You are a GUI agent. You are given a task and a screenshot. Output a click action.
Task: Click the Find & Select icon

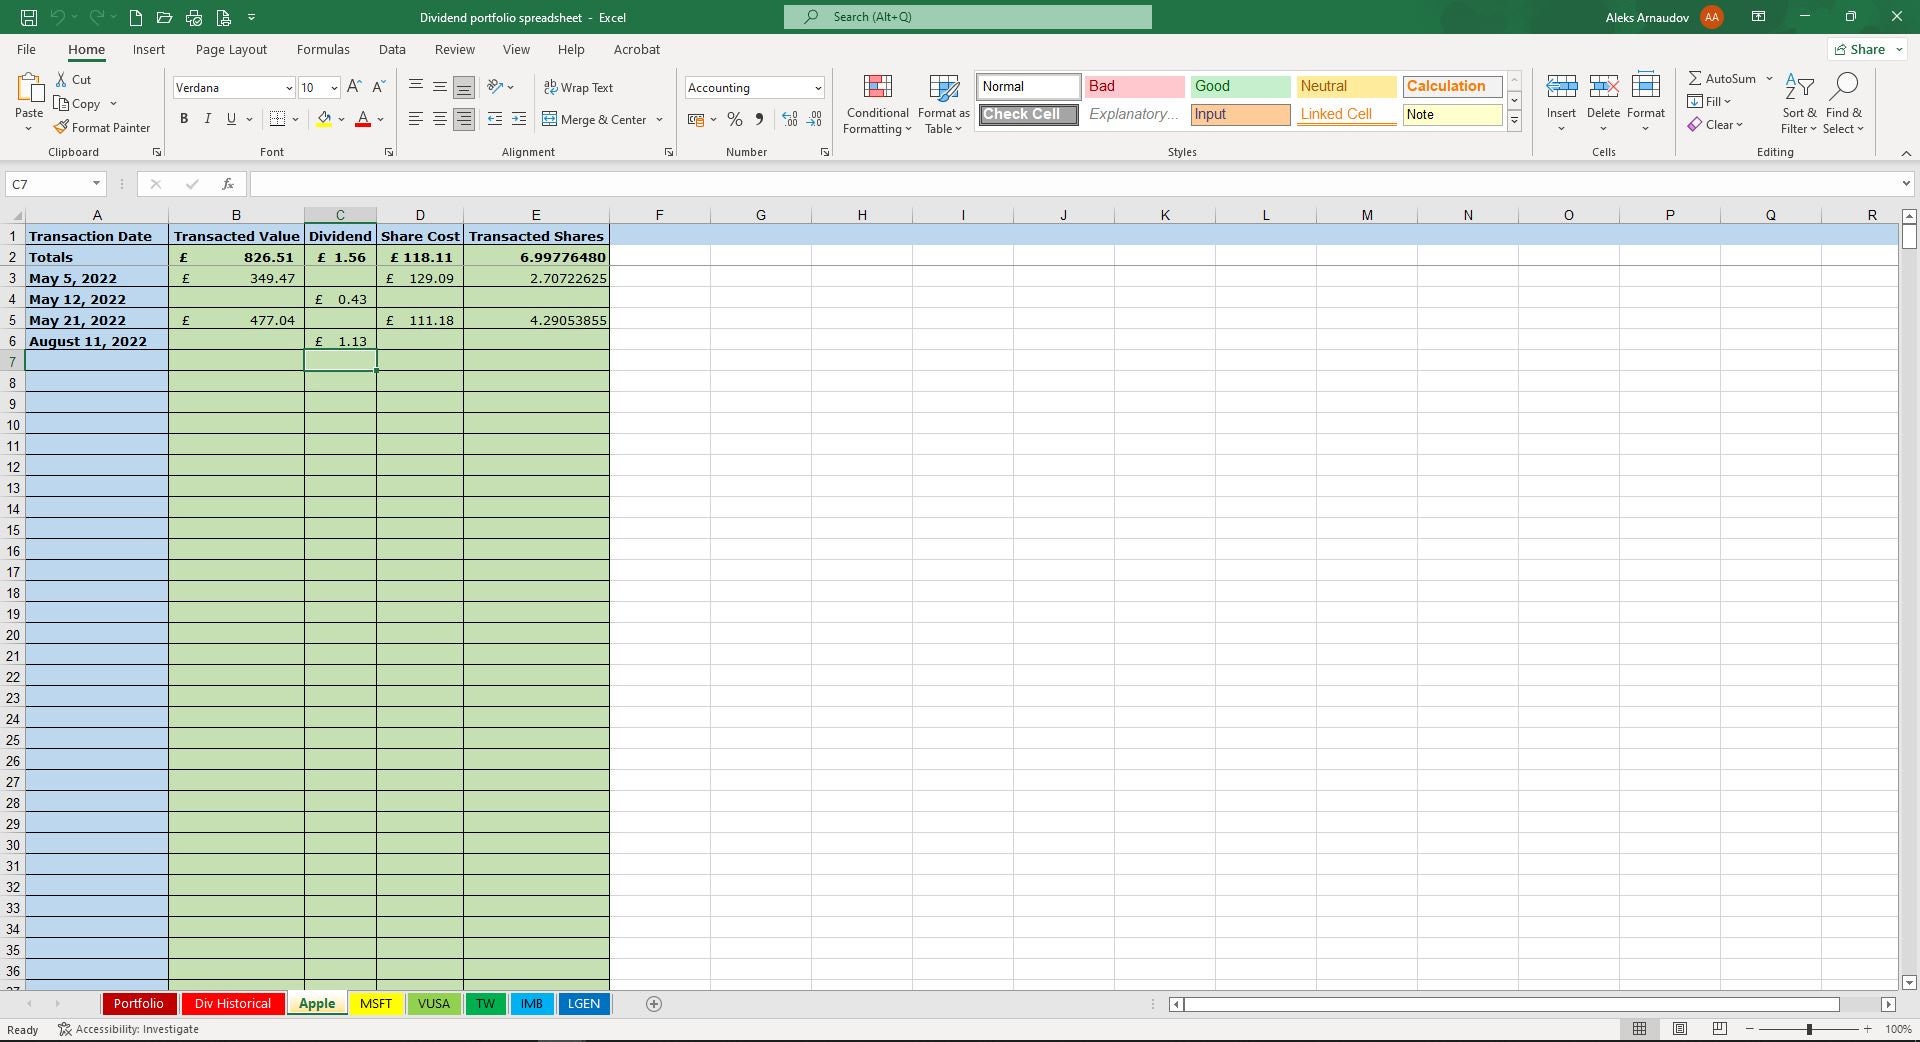tap(1846, 104)
